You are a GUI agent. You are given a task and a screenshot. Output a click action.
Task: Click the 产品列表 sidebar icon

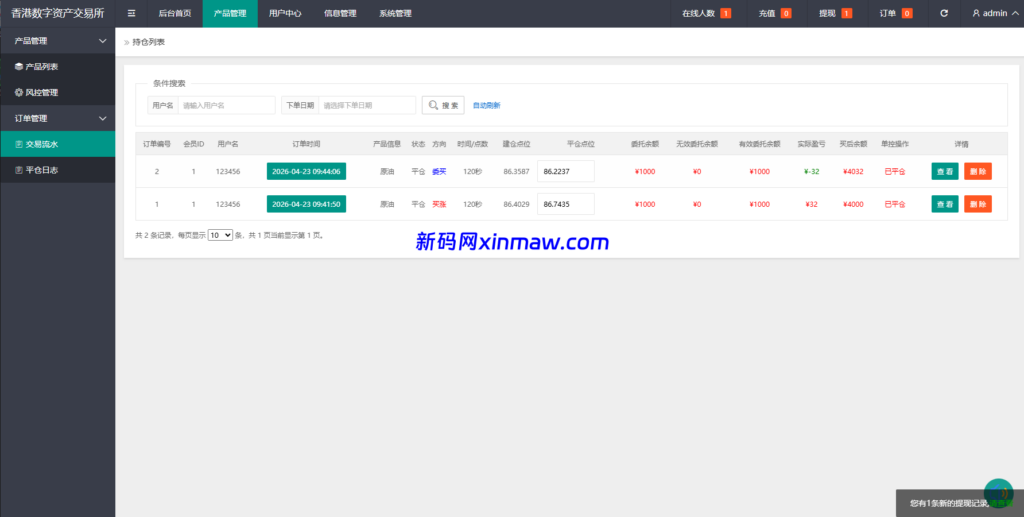(x=19, y=67)
